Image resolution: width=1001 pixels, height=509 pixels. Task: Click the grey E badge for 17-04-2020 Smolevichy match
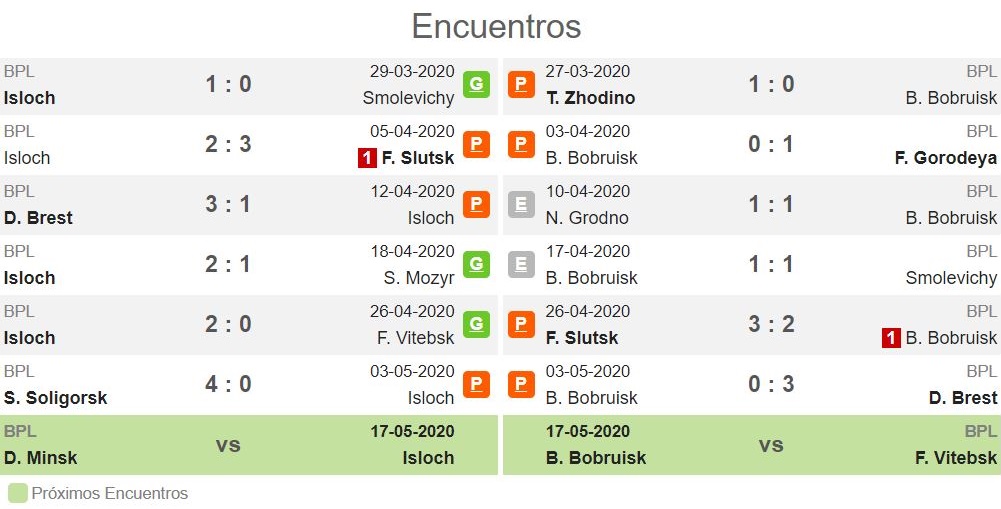tap(522, 264)
